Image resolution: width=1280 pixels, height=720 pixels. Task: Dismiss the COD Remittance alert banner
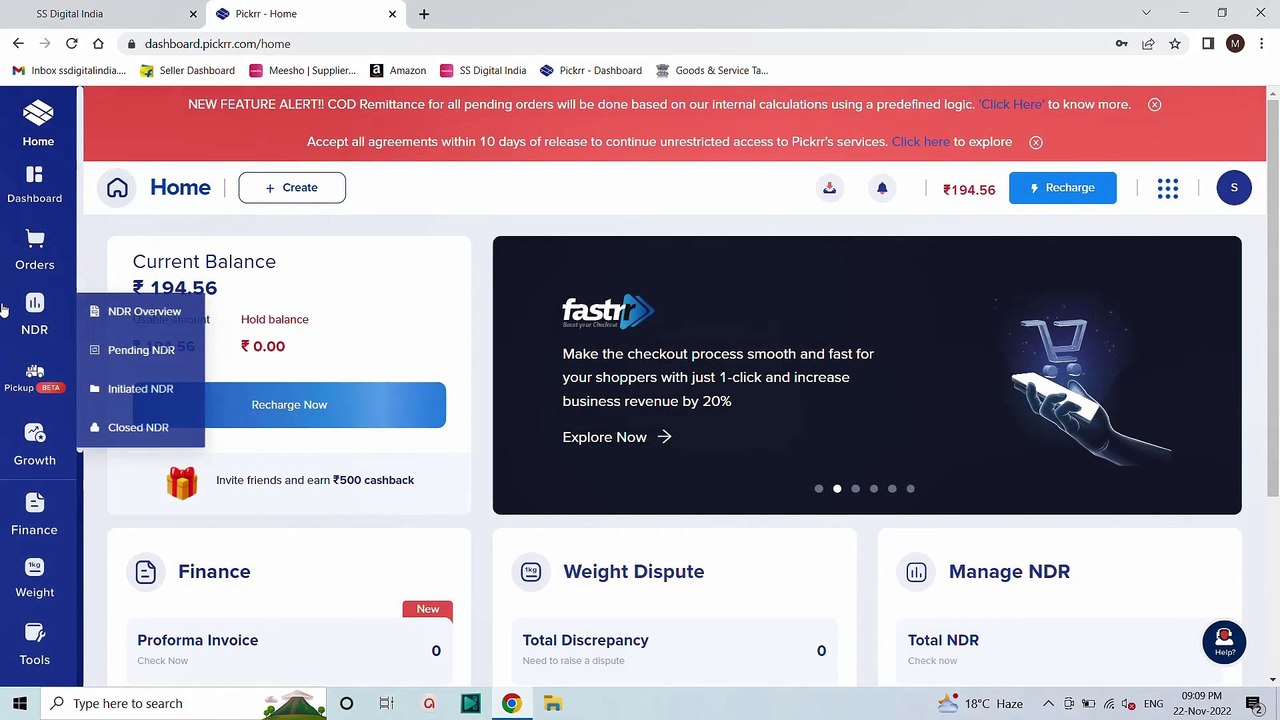[1154, 104]
